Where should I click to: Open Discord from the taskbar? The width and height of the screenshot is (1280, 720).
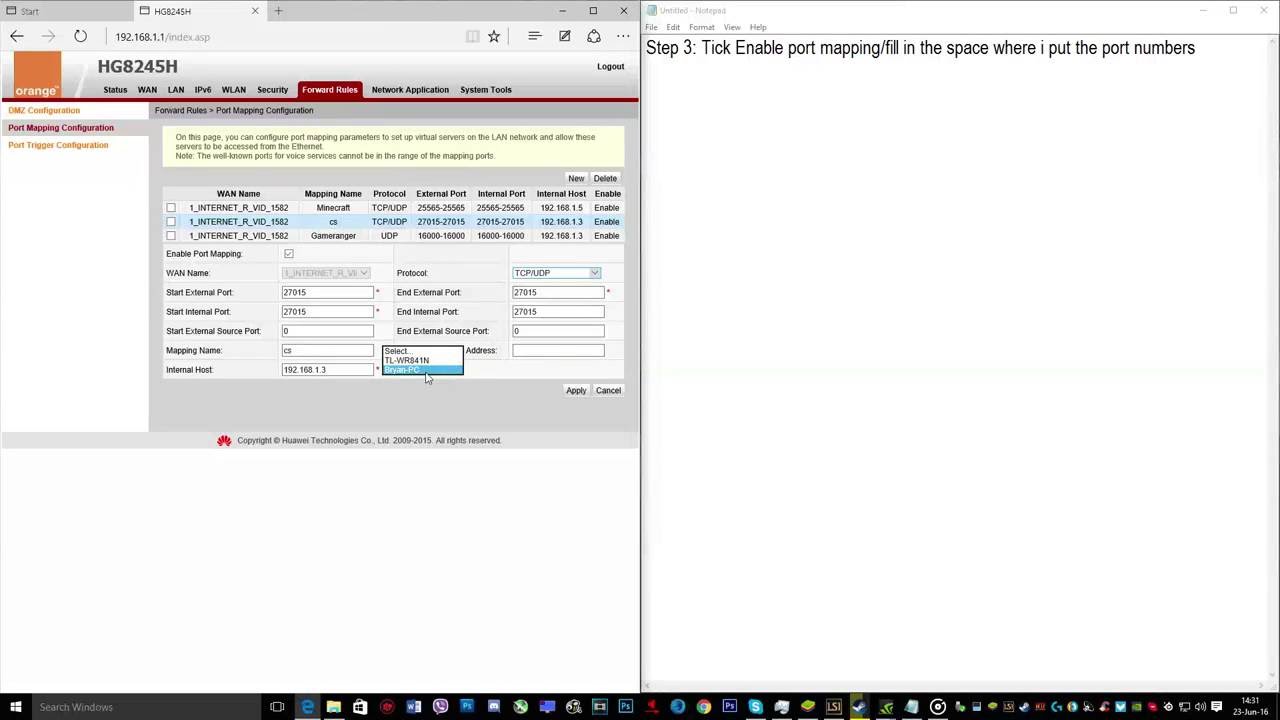[x=494, y=707]
